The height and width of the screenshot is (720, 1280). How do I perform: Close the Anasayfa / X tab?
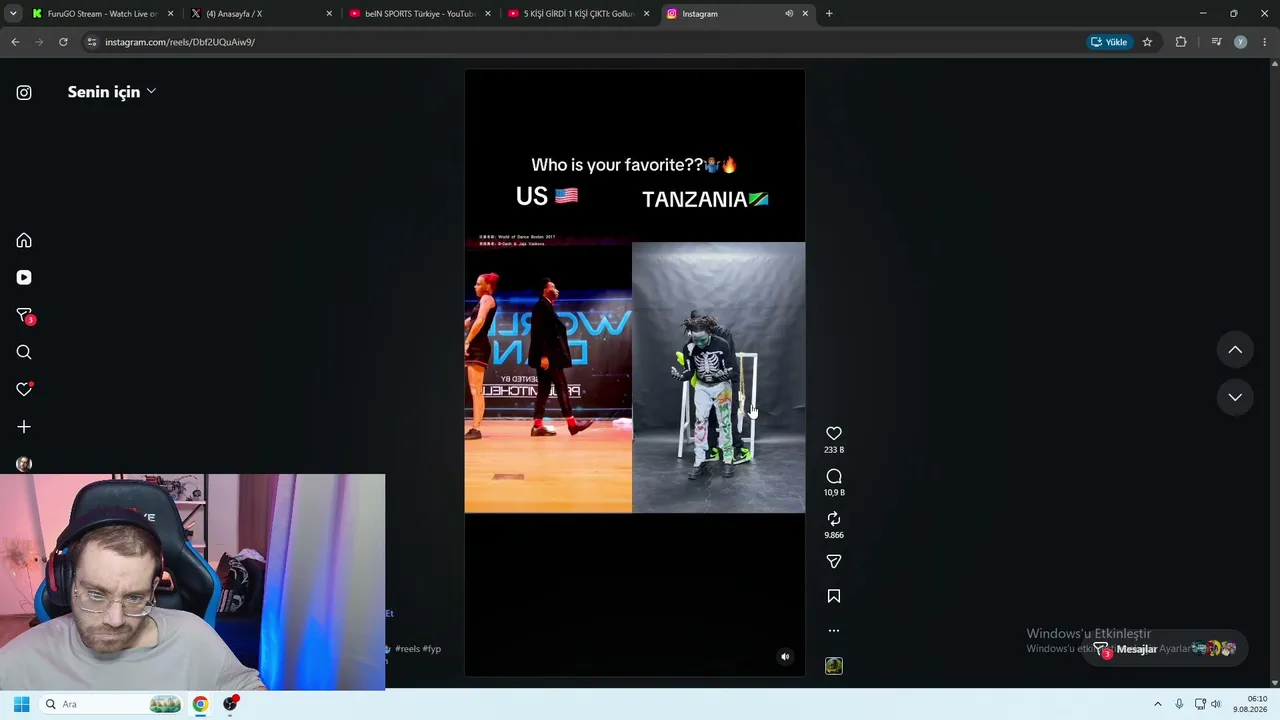[x=329, y=14]
